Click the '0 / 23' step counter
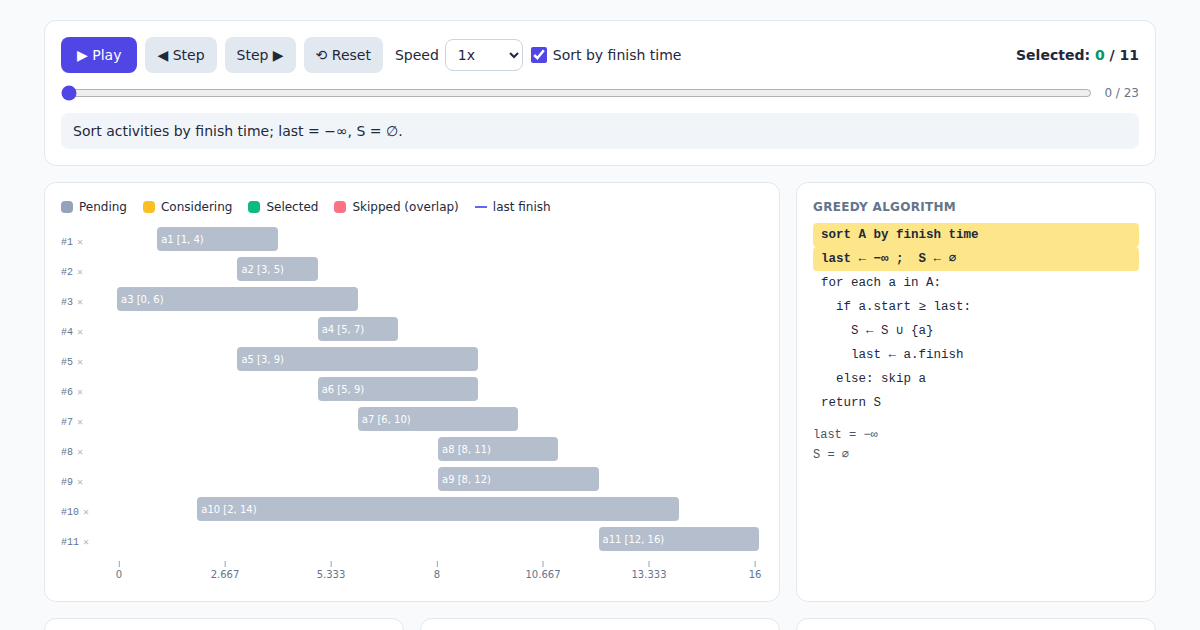Image resolution: width=1200 pixels, height=630 pixels. [1121, 93]
